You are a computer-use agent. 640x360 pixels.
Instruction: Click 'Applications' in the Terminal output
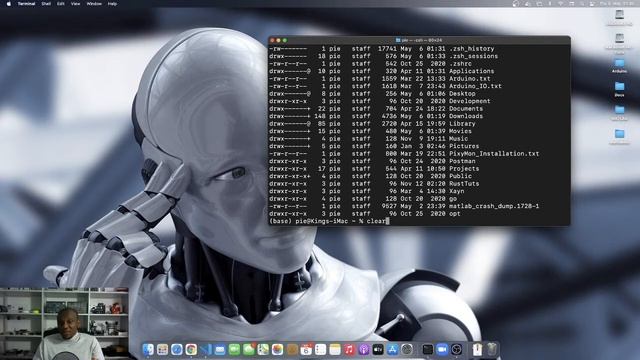point(471,71)
